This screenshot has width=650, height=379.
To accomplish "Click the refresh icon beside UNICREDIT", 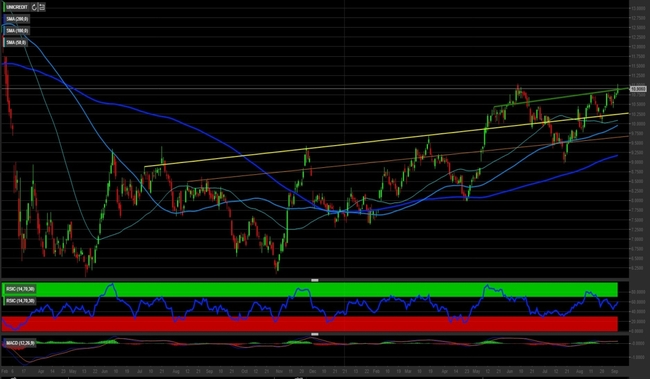I will click(34, 7).
